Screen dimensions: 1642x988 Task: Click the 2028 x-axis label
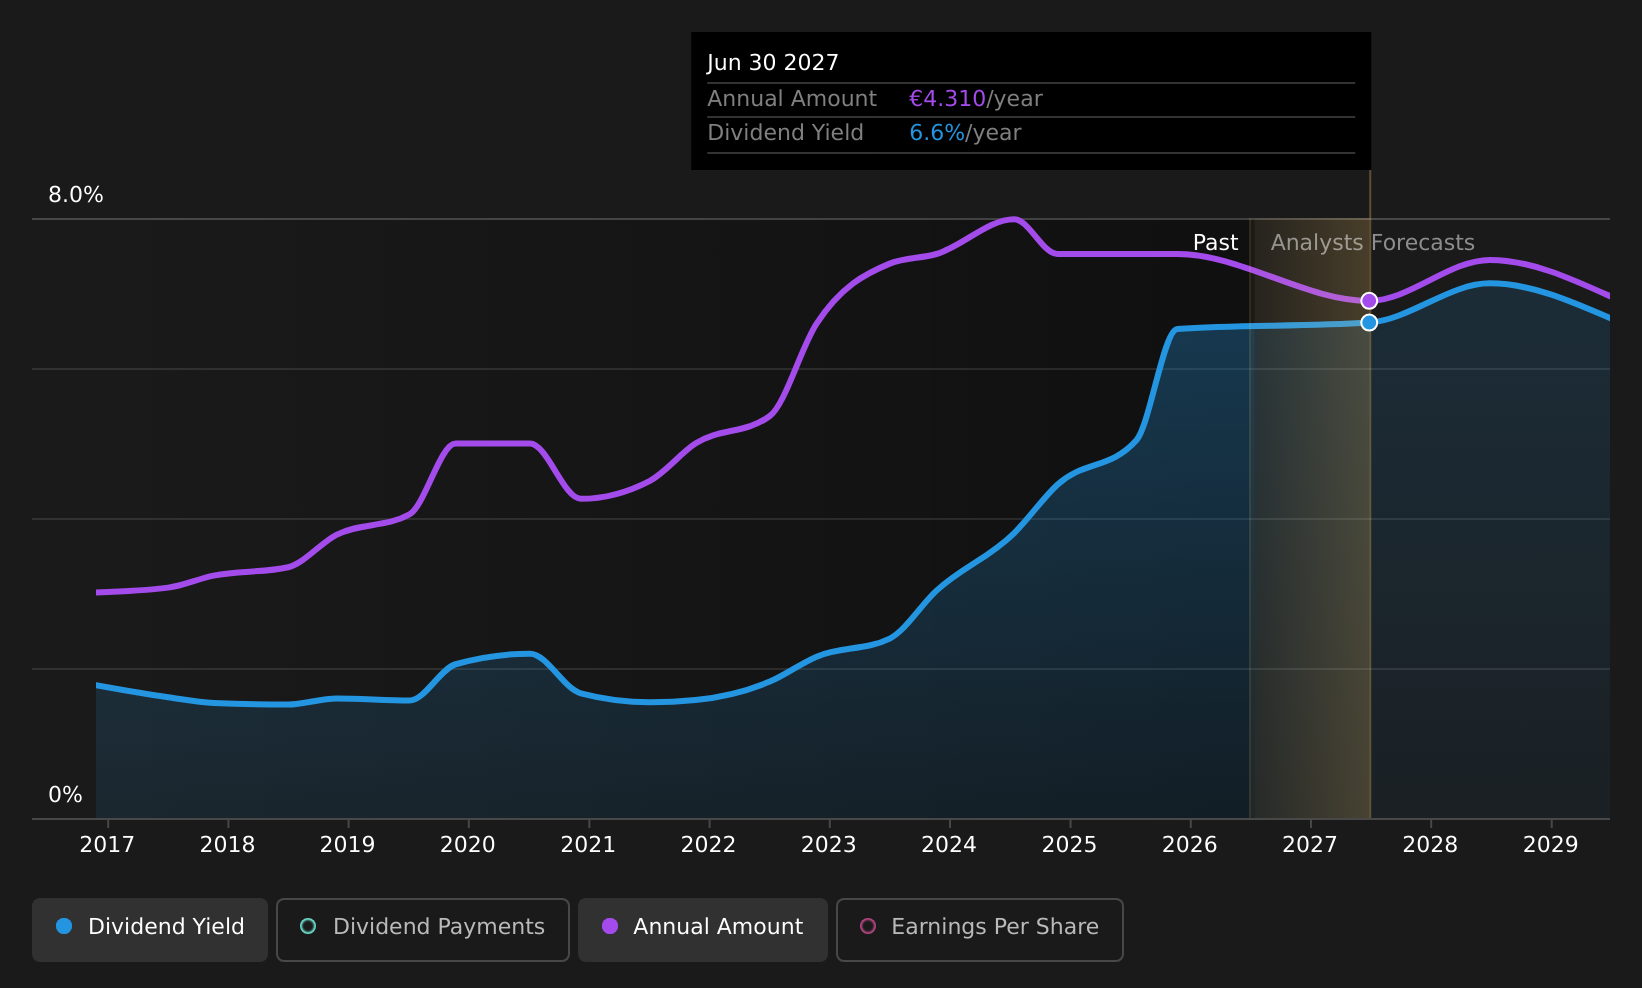pos(1430,845)
